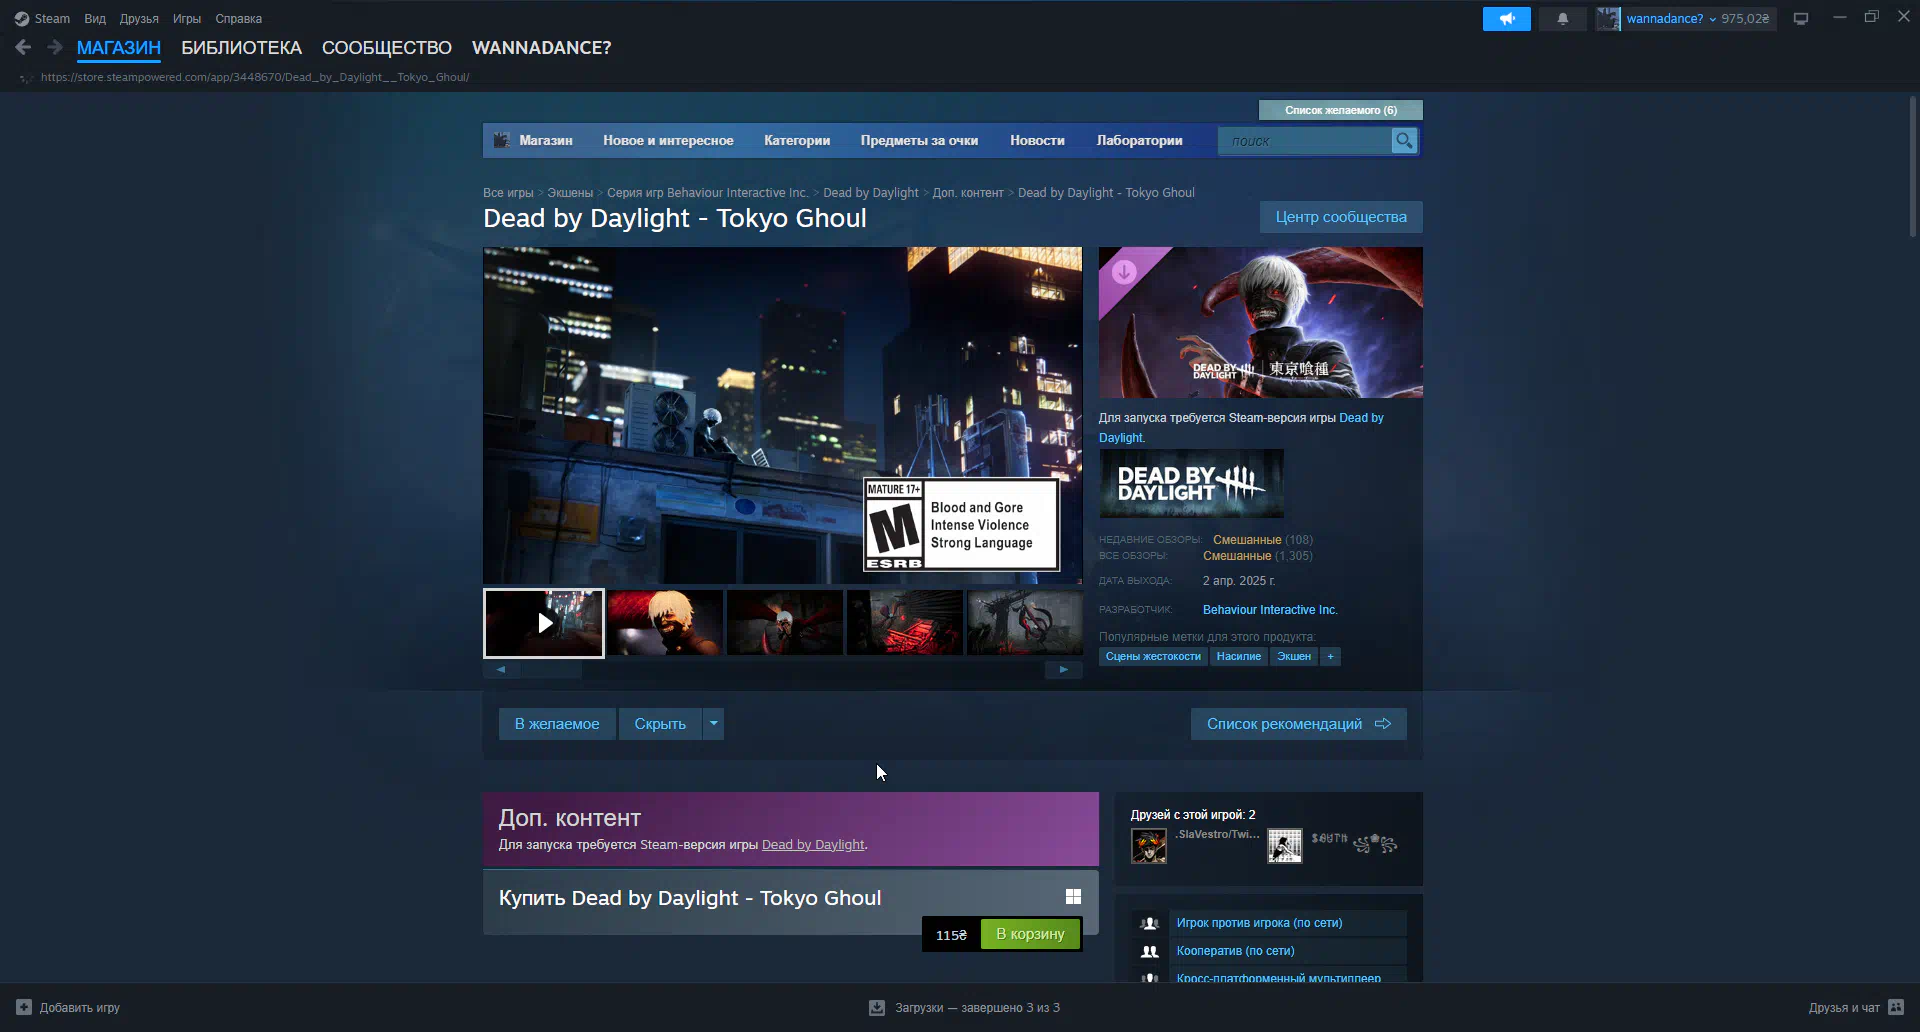This screenshot has height=1032, width=1920.
Task: Open notifications bell
Action: (x=1562, y=18)
